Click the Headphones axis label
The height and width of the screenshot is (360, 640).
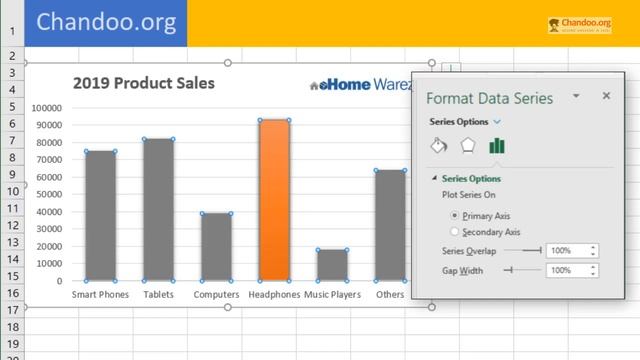coord(274,294)
